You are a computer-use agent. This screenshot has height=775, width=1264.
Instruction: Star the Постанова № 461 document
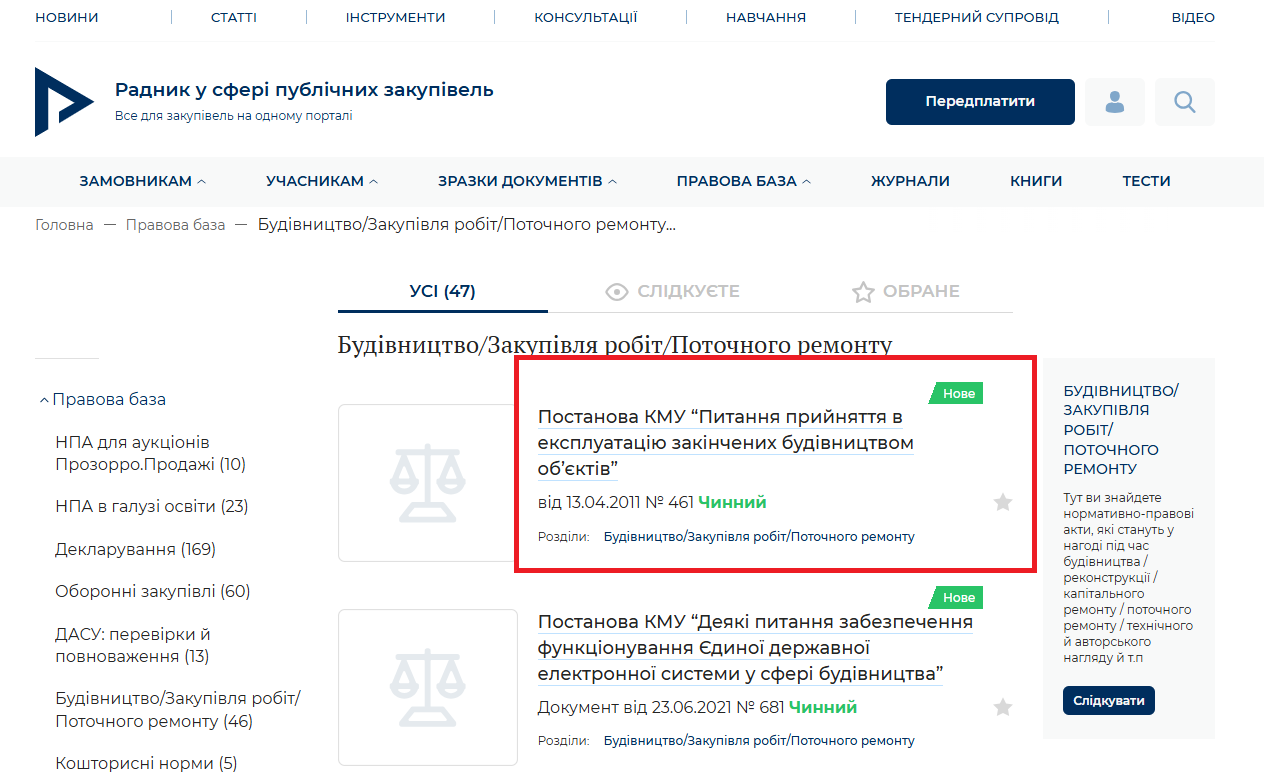[x=1003, y=502]
